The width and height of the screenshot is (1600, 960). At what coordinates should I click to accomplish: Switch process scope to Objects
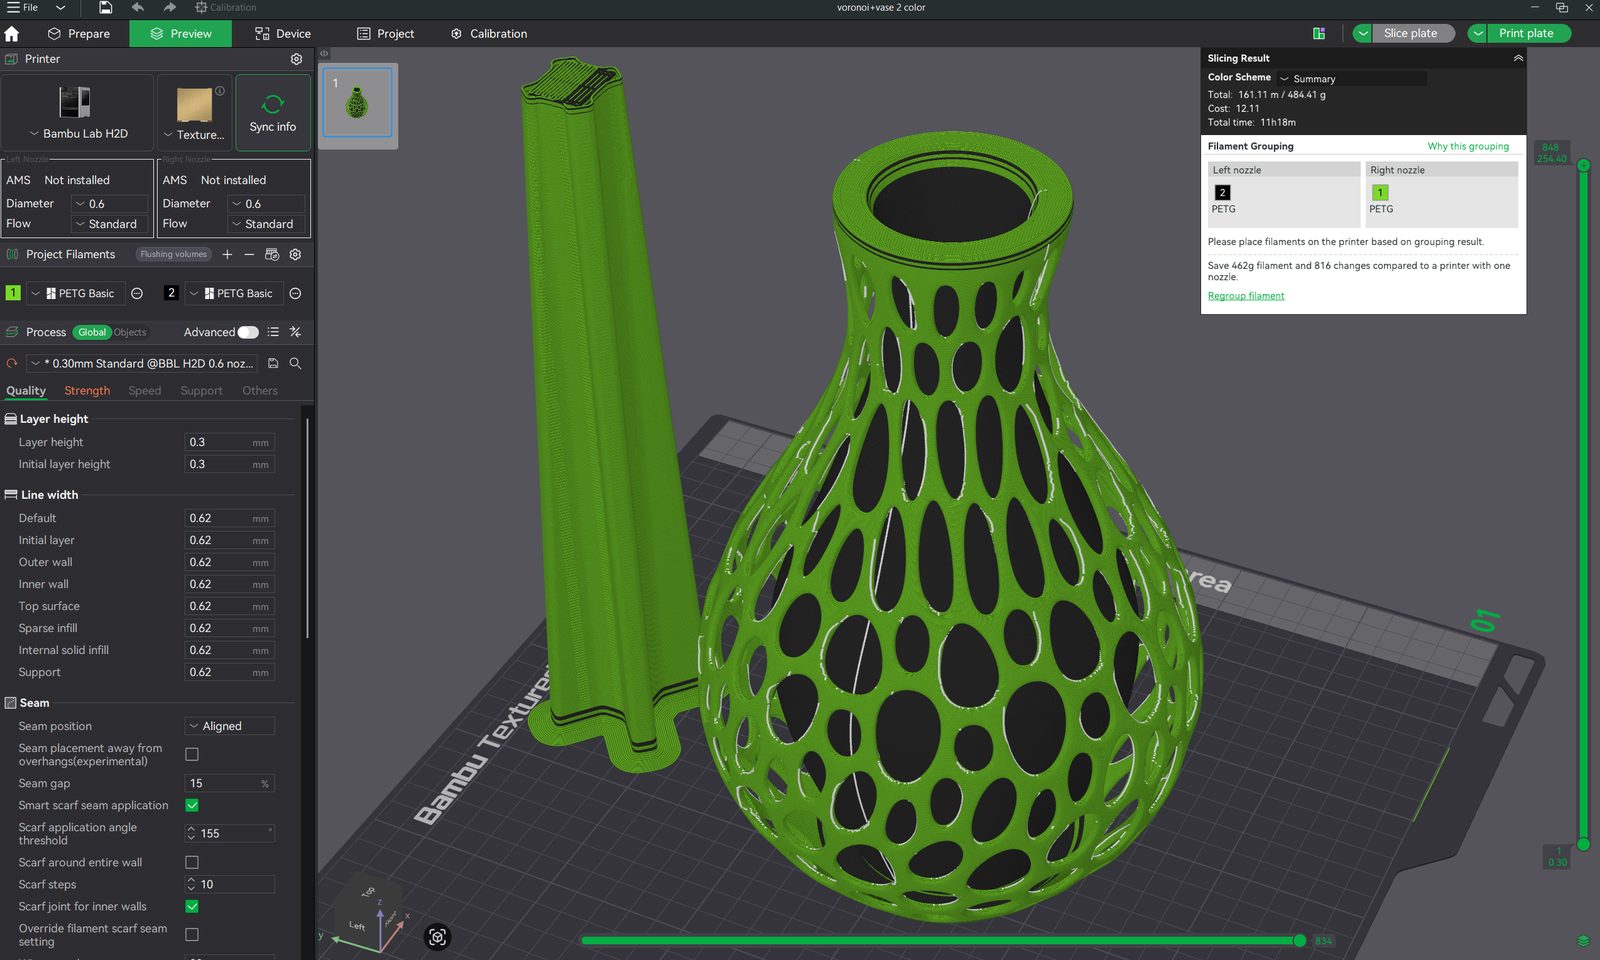tap(130, 332)
